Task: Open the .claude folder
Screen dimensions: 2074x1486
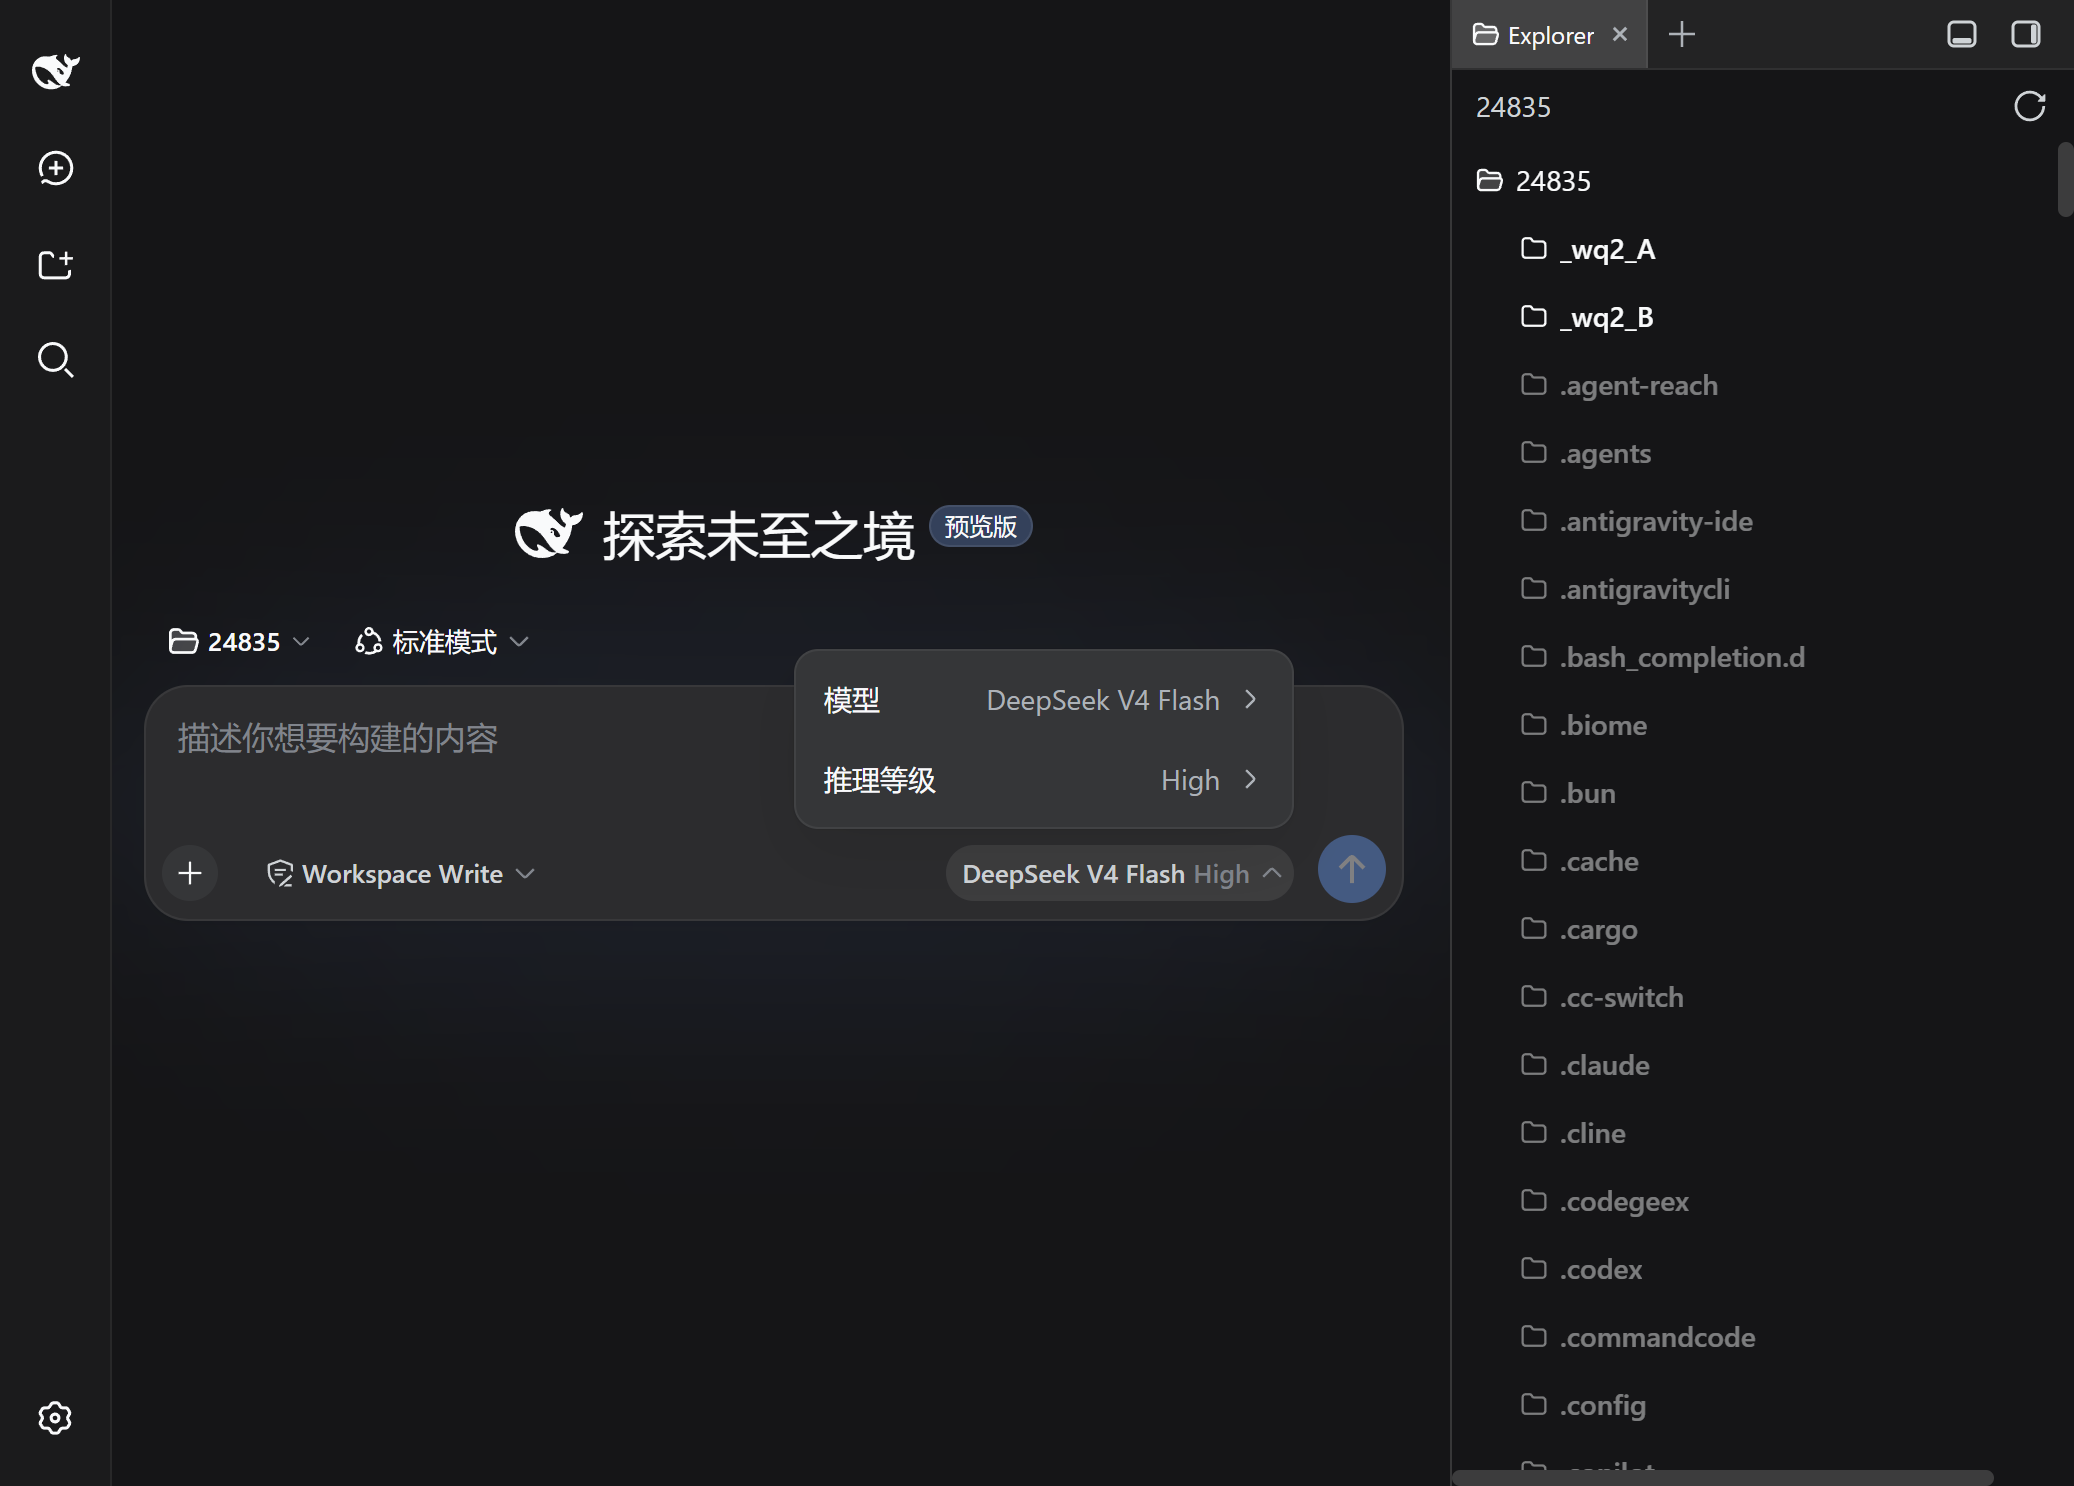Action: [x=1585, y=1065]
